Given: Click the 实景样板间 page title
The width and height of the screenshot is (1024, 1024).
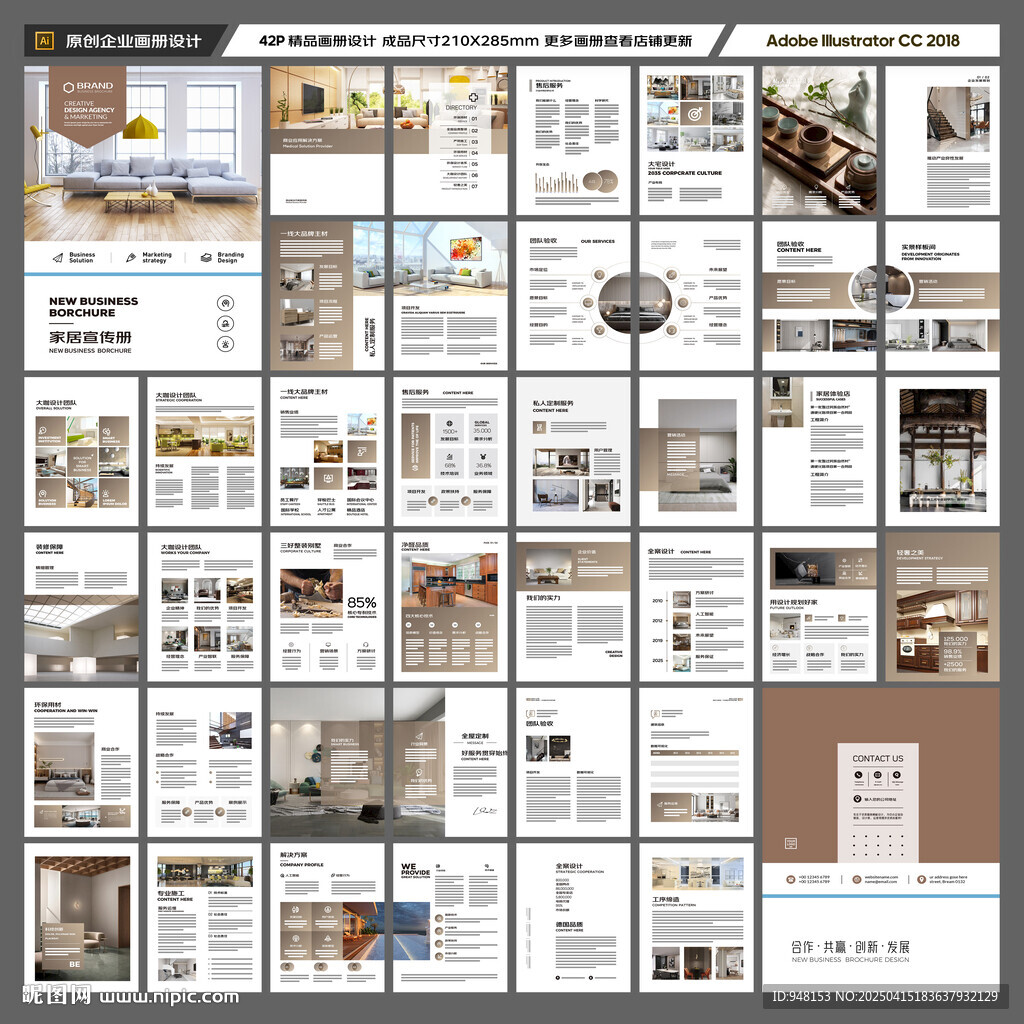Looking at the screenshot, I should 918,247.
